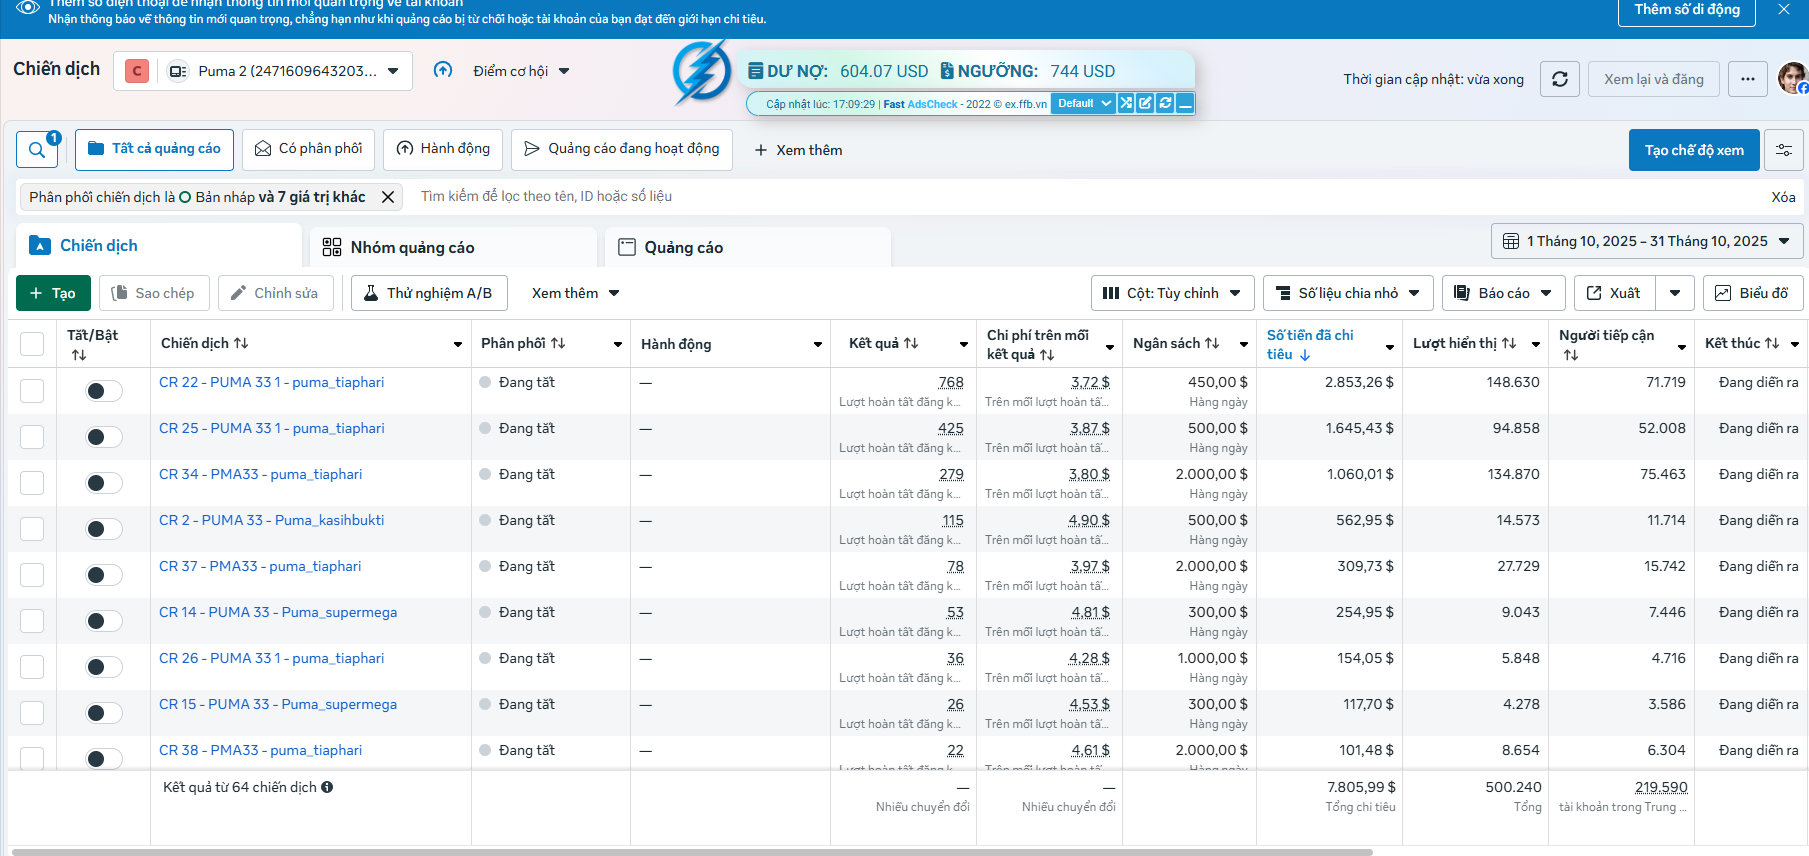Turn on the CR 14 campaign switch
Viewport: 1809px width, 856px height.
(x=103, y=621)
